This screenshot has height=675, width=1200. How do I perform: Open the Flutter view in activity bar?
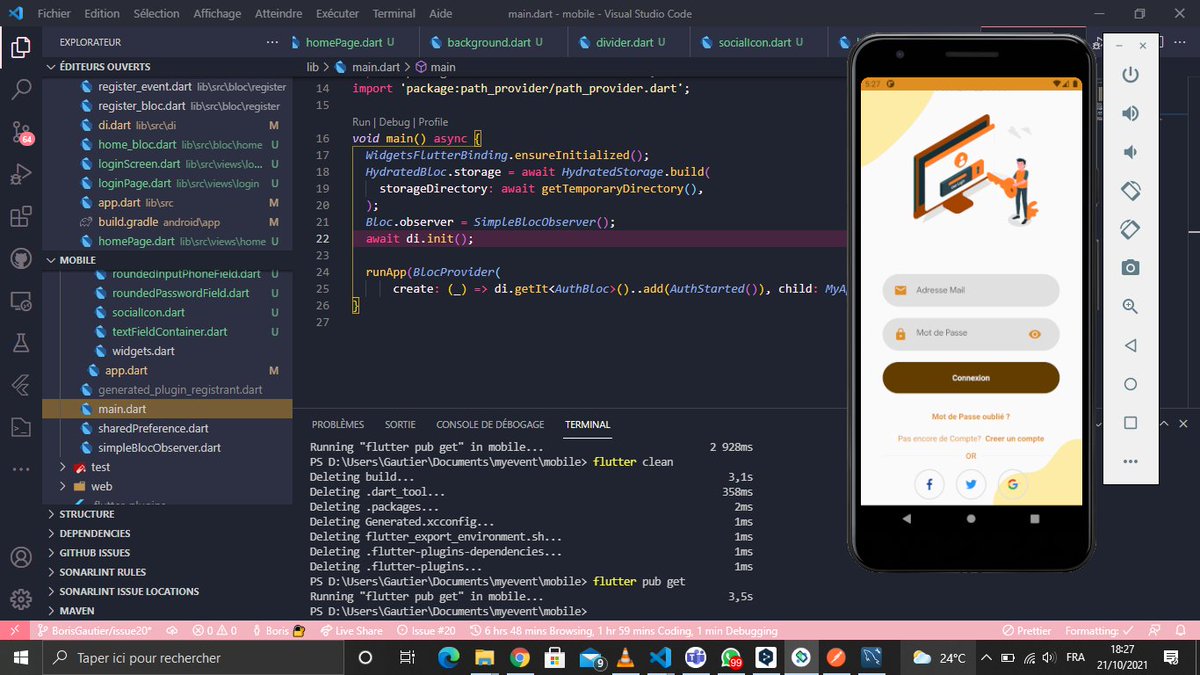[x=21, y=385]
